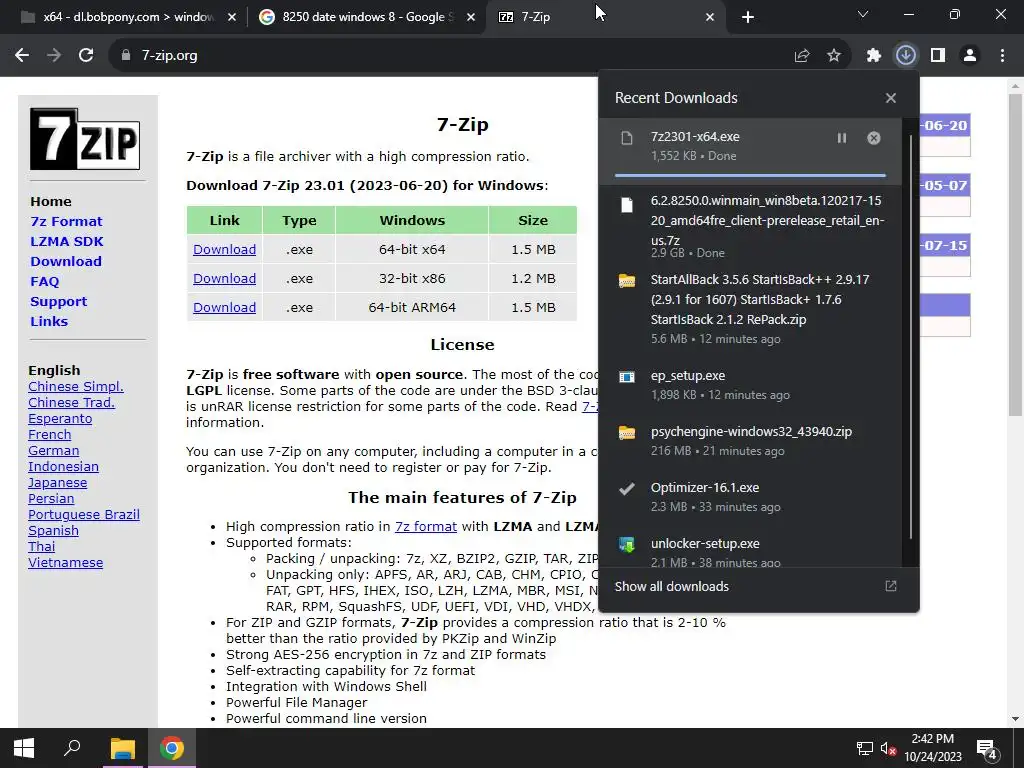Click the network tray icon
The width and height of the screenshot is (1024, 768).
pos(865,748)
